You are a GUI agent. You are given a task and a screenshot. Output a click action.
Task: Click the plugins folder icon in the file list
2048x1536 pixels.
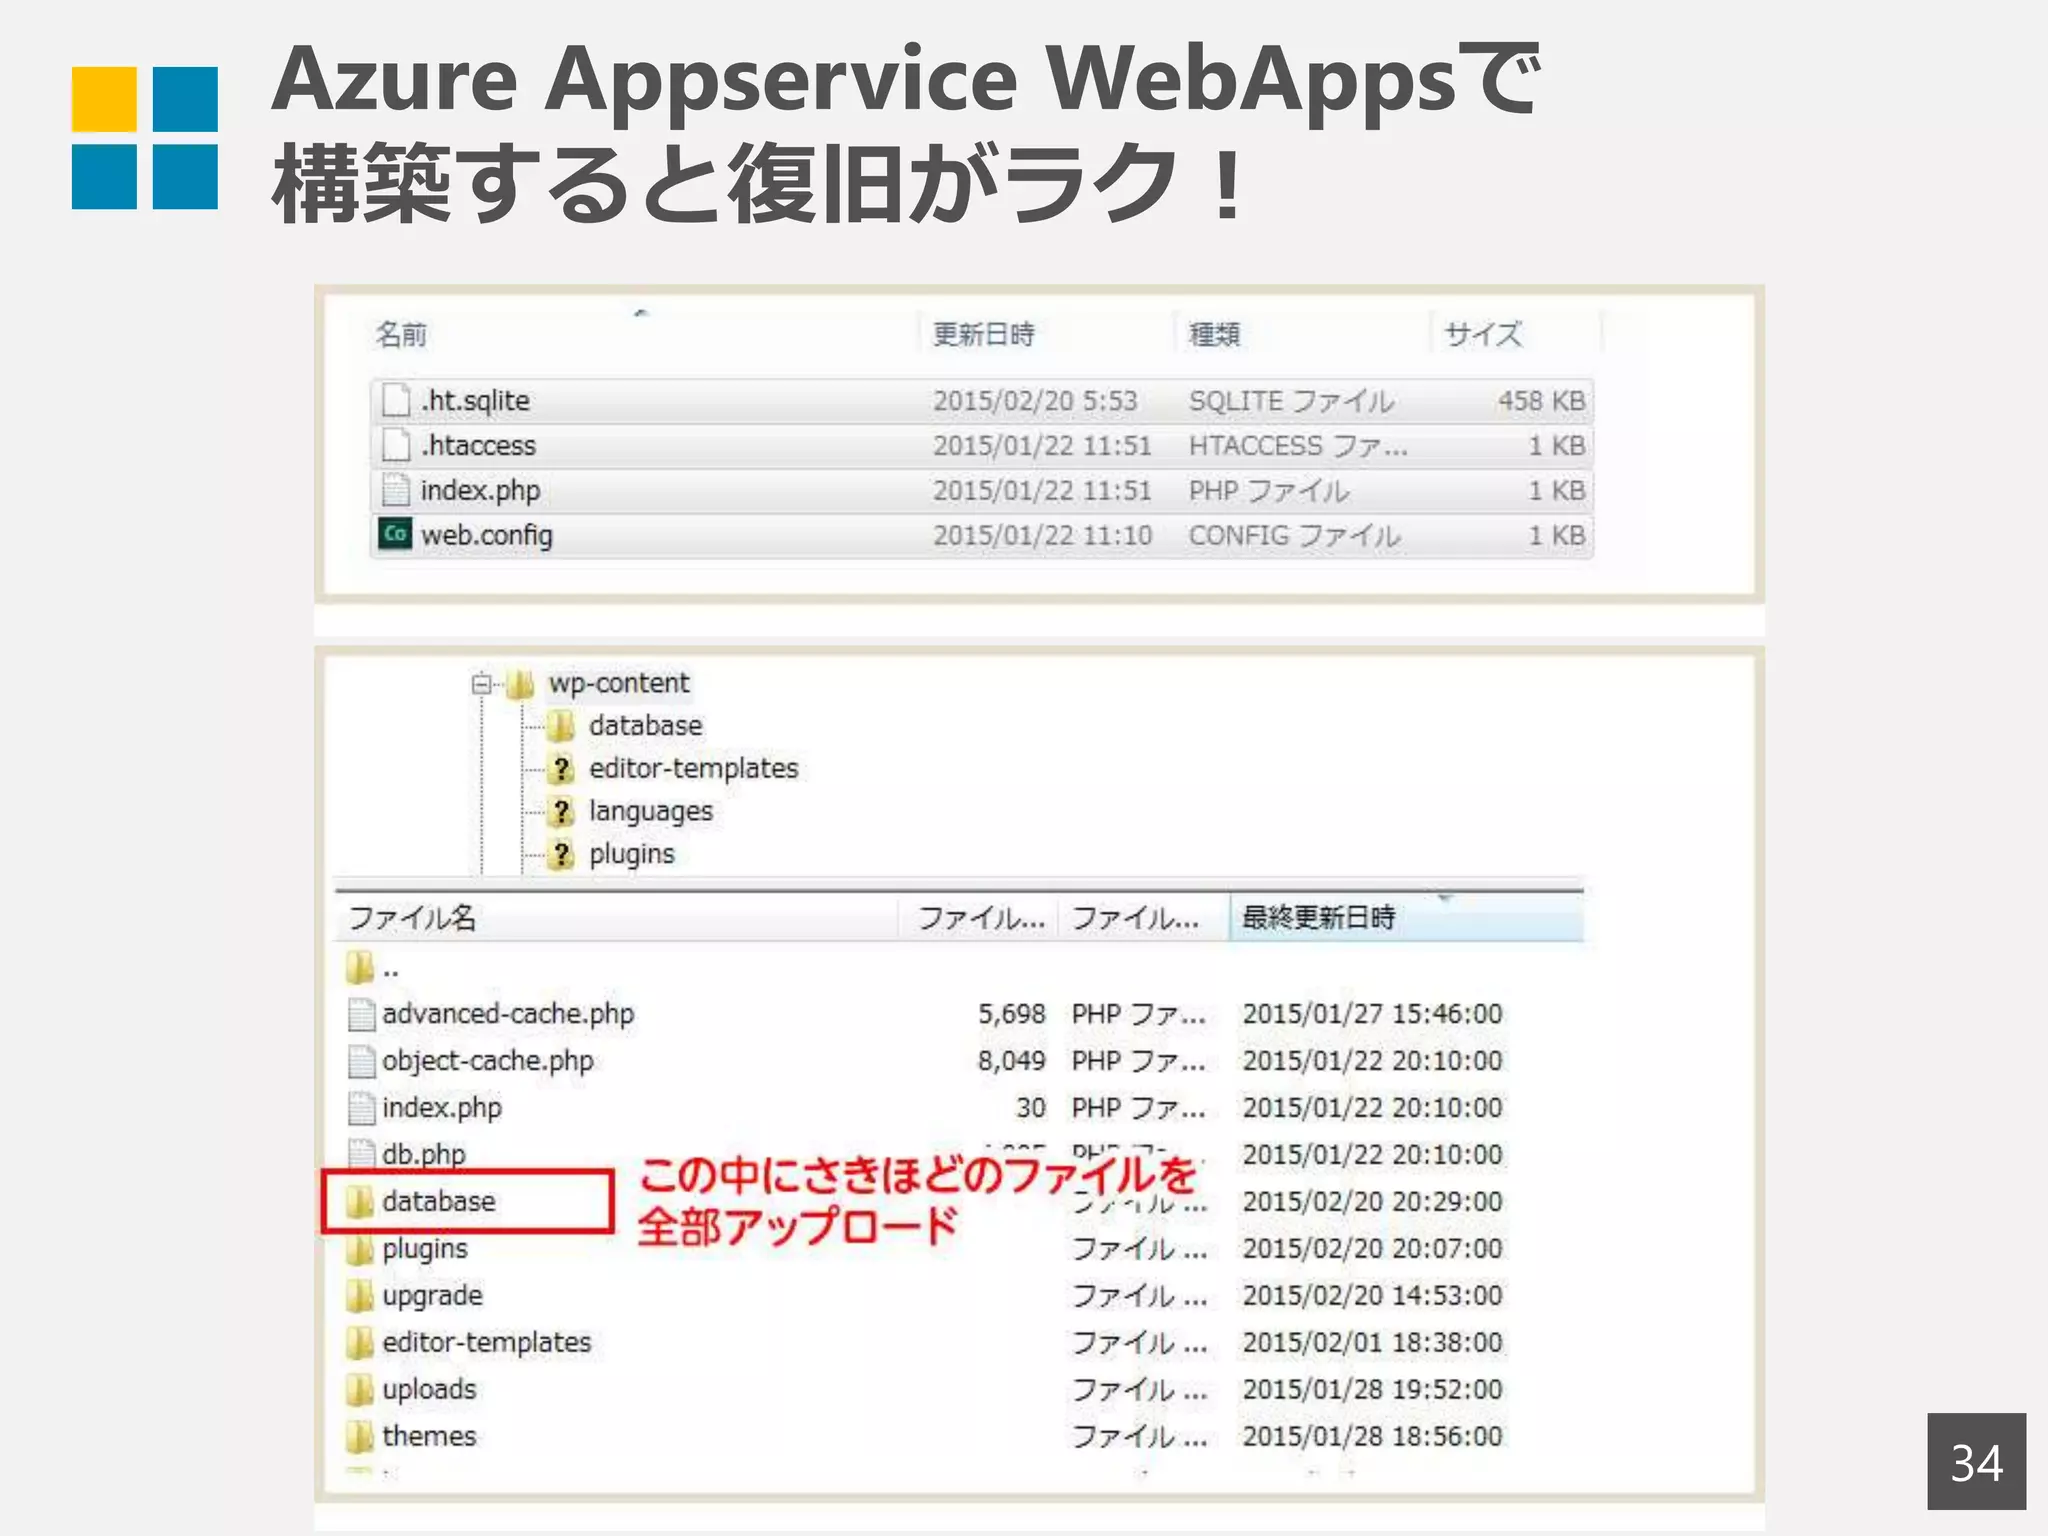[360, 1249]
